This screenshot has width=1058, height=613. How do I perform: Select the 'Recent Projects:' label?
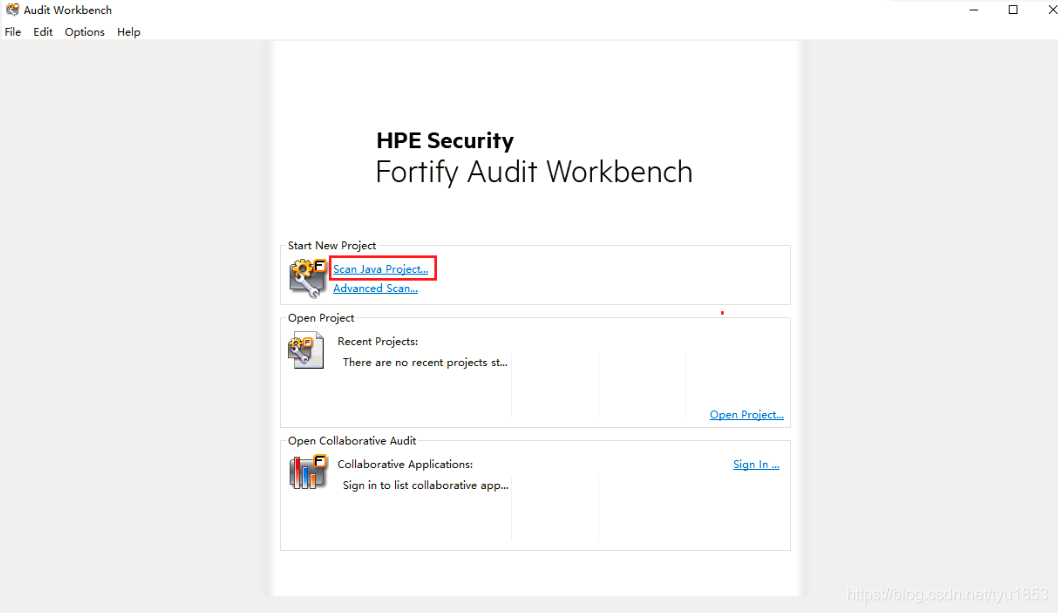(x=378, y=342)
